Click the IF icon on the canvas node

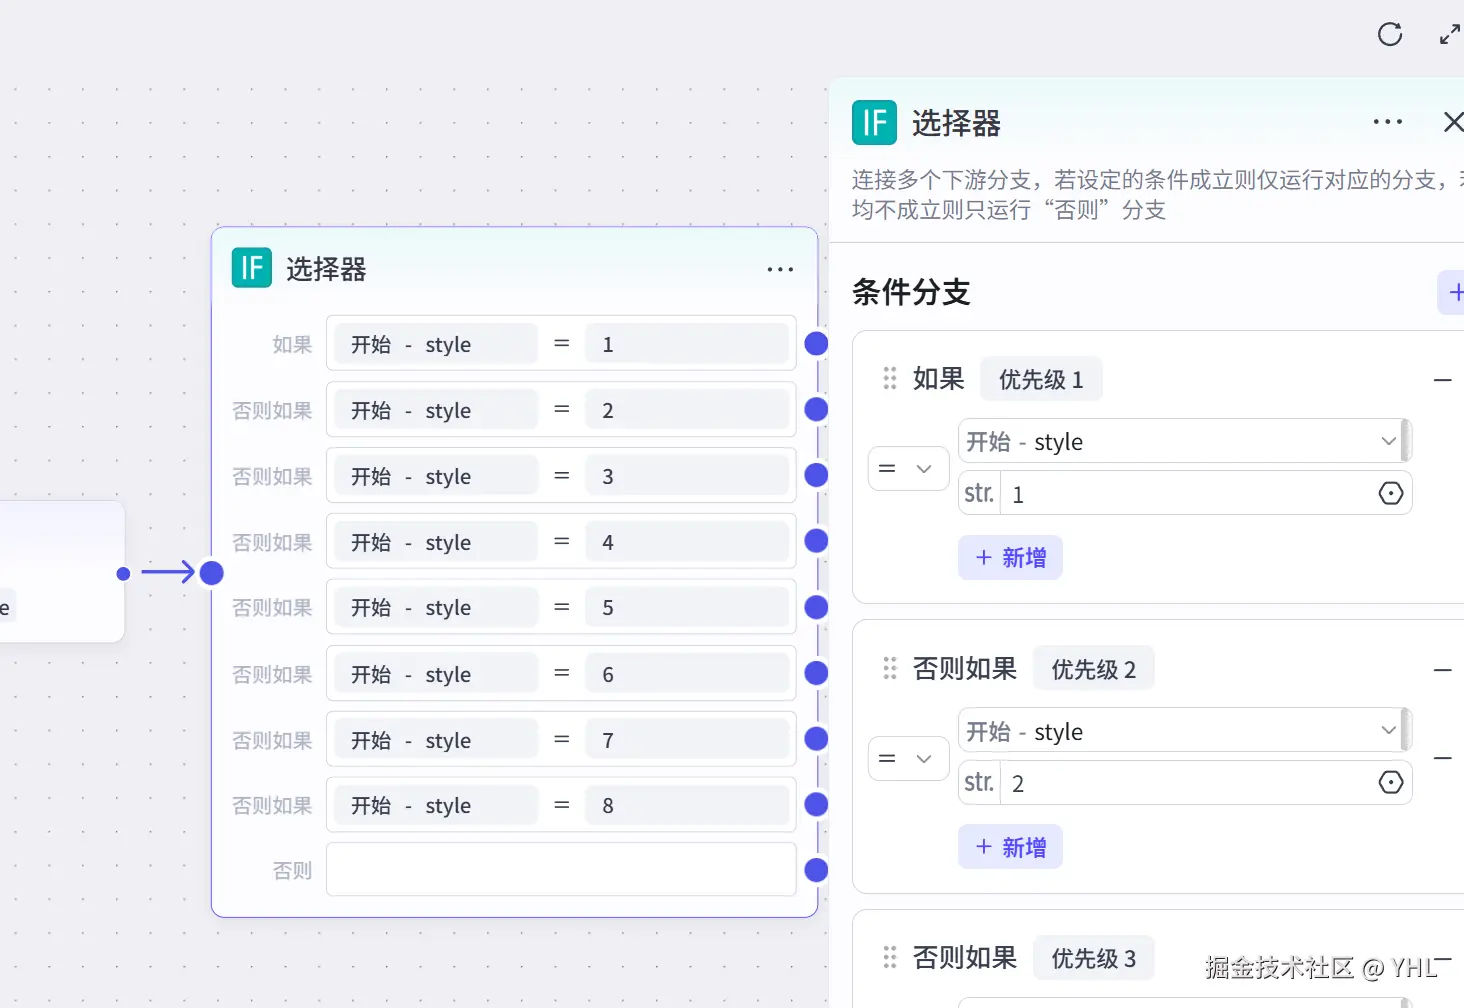coord(252,268)
